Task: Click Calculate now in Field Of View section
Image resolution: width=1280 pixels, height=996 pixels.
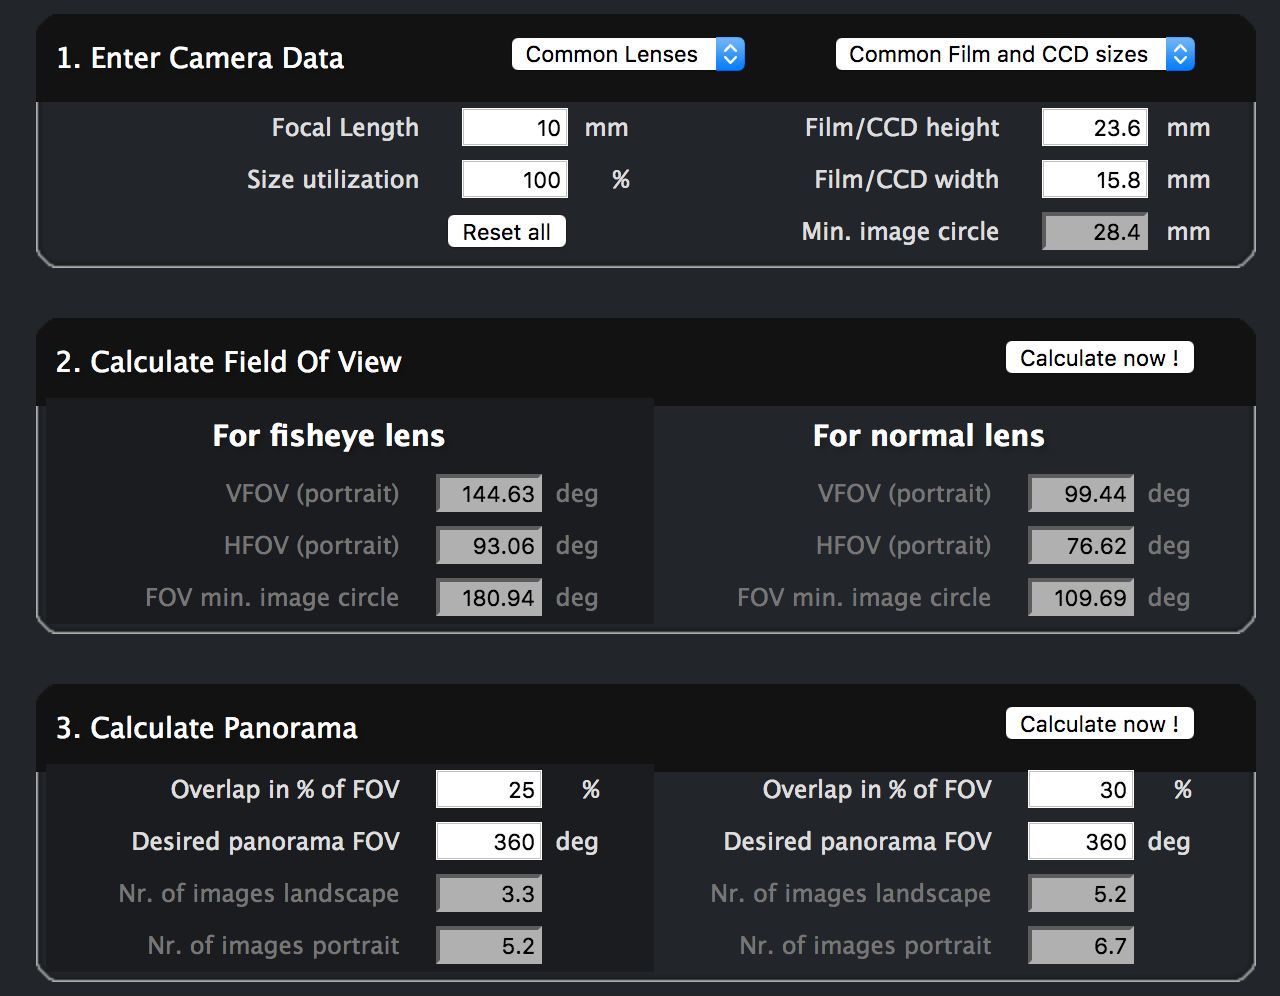Action: coord(1100,358)
